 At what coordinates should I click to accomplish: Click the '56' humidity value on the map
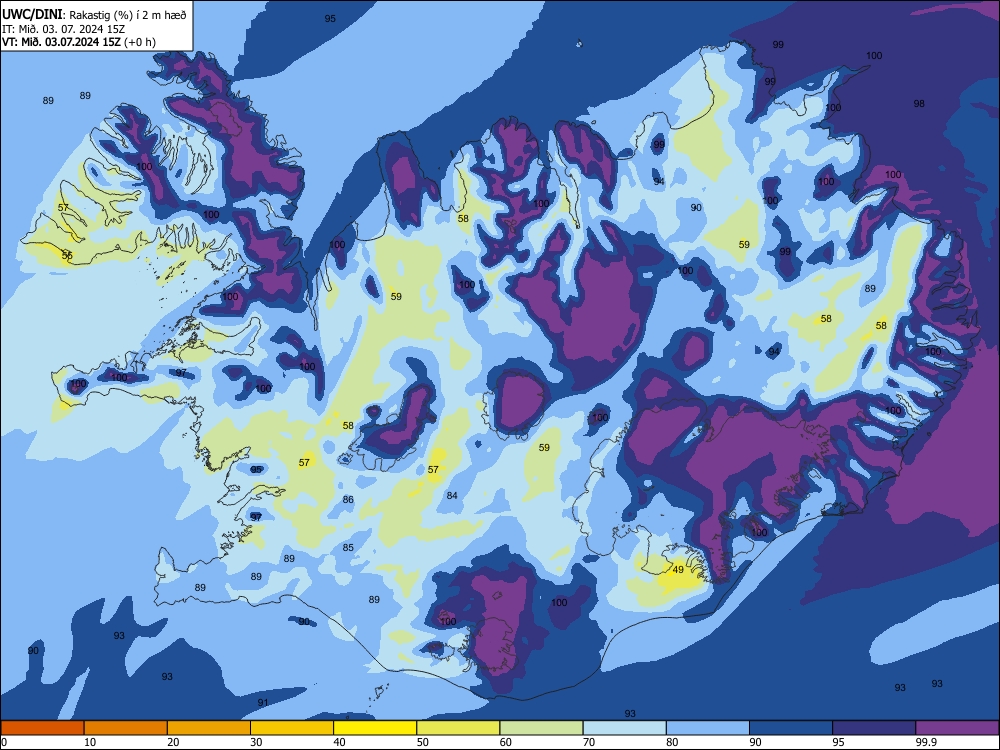pyautogui.click(x=67, y=255)
